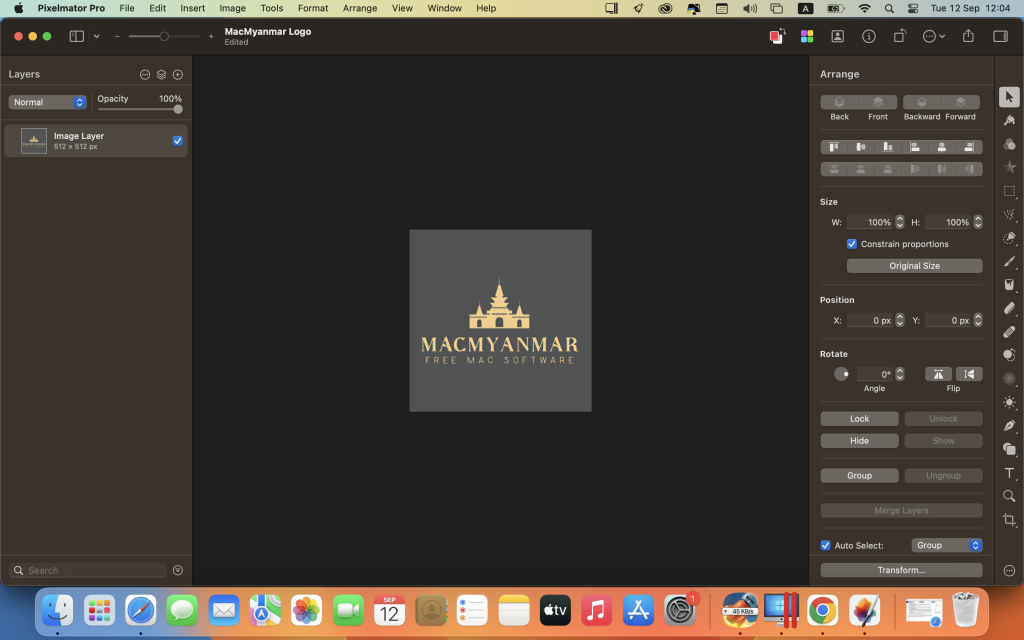1024x640 pixels.
Task: Select the Color Fill bucket tool
Action: tap(1009, 285)
